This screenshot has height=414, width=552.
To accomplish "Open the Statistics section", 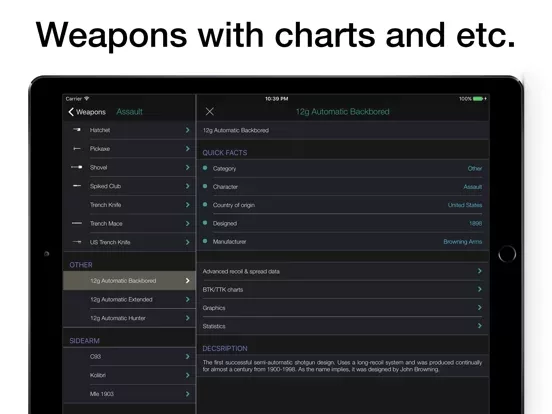I will (343, 326).
